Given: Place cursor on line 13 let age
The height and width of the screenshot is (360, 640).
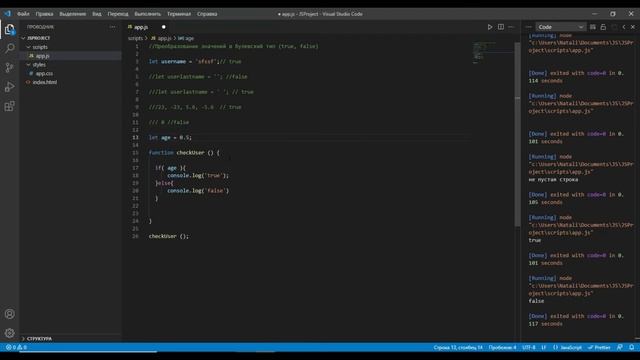Looking at the screenshot, I should (x=170, y=138).
